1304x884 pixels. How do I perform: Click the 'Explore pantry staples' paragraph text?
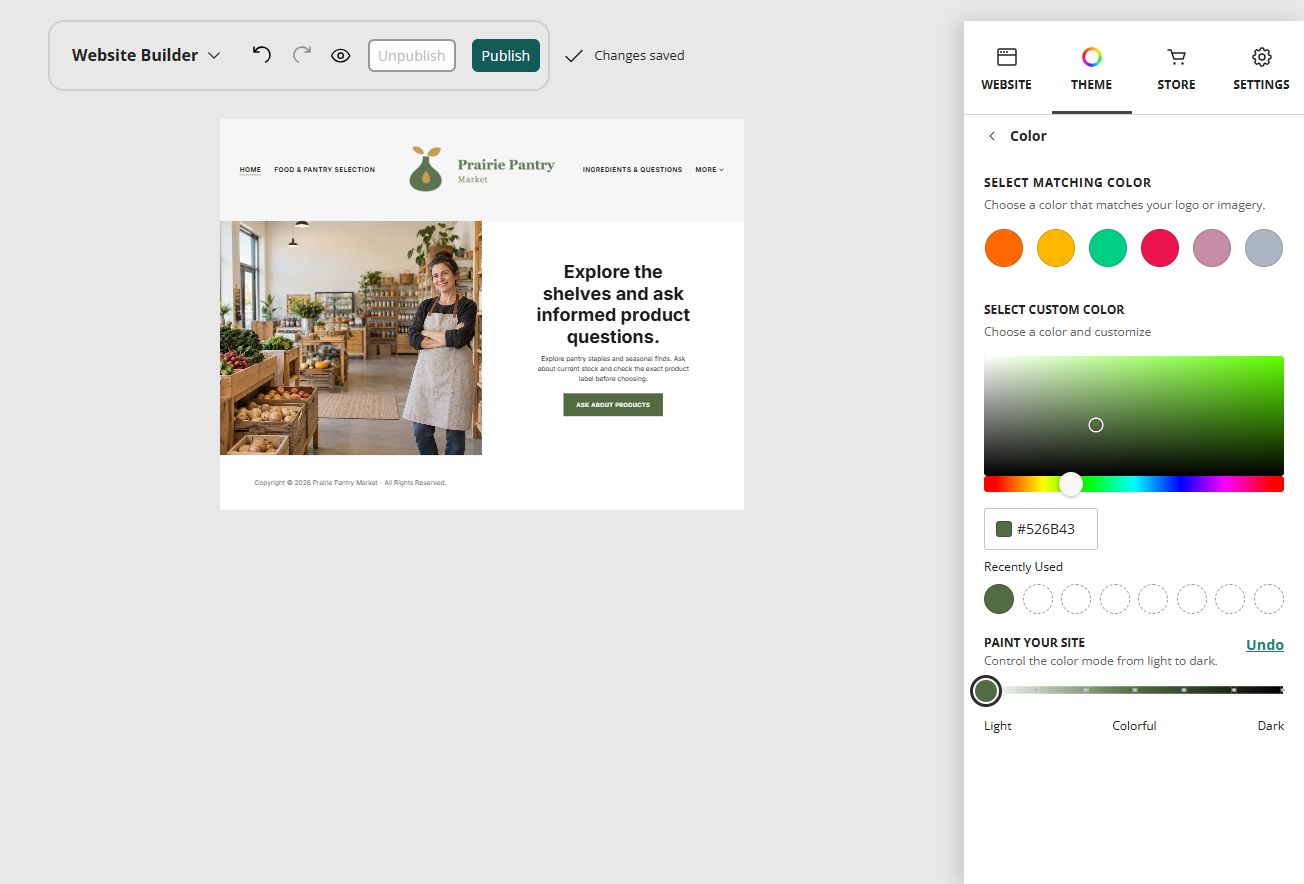613,369
